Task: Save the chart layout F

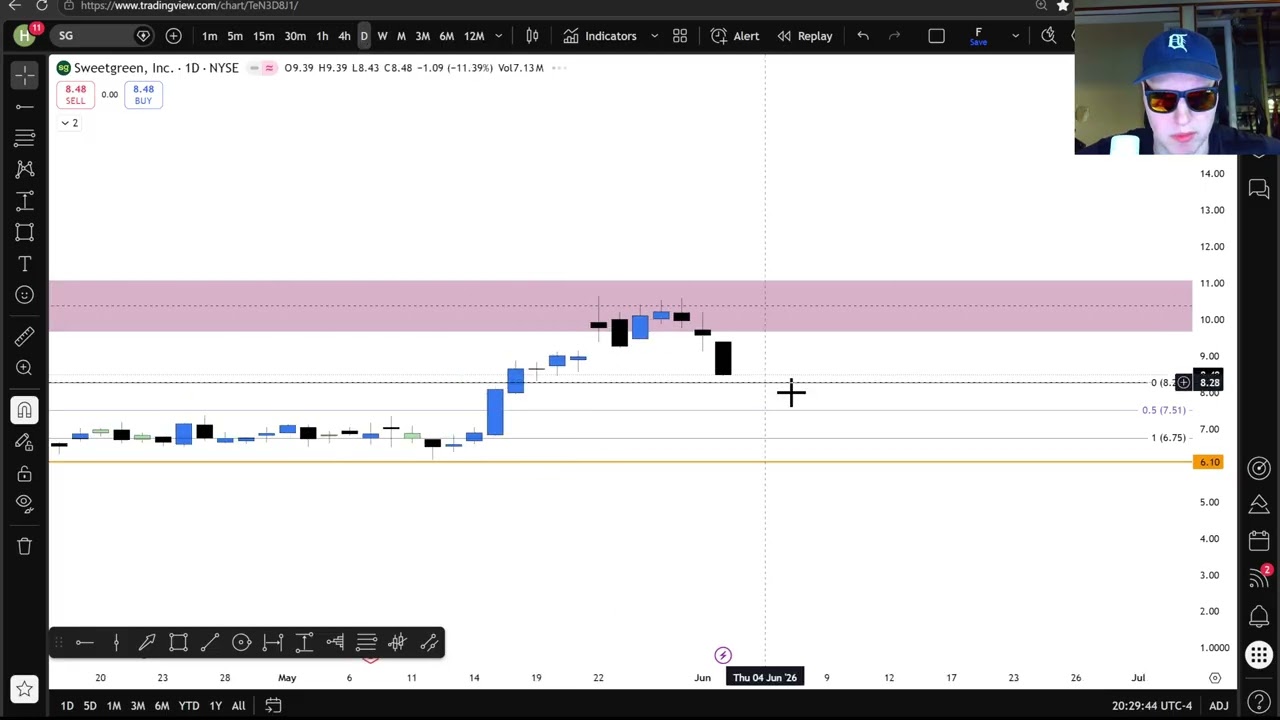Action: 978,36
